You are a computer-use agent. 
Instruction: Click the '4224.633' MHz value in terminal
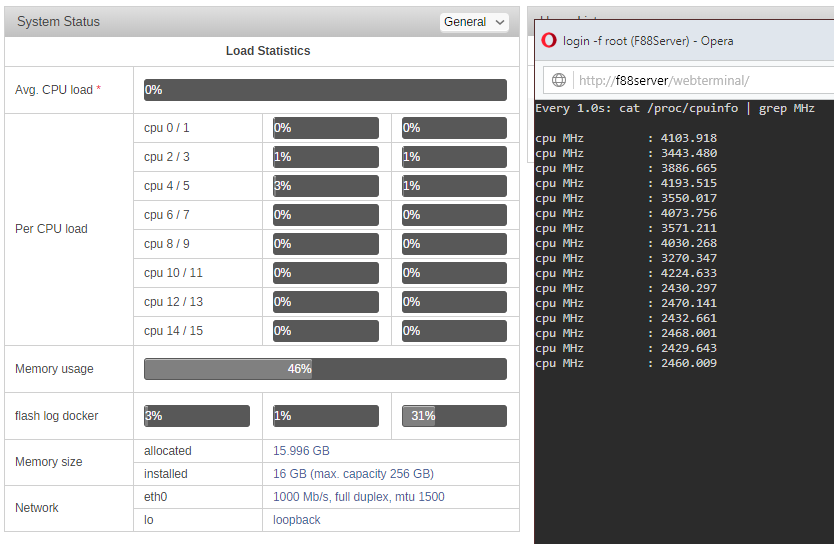(x=688, y=273)
